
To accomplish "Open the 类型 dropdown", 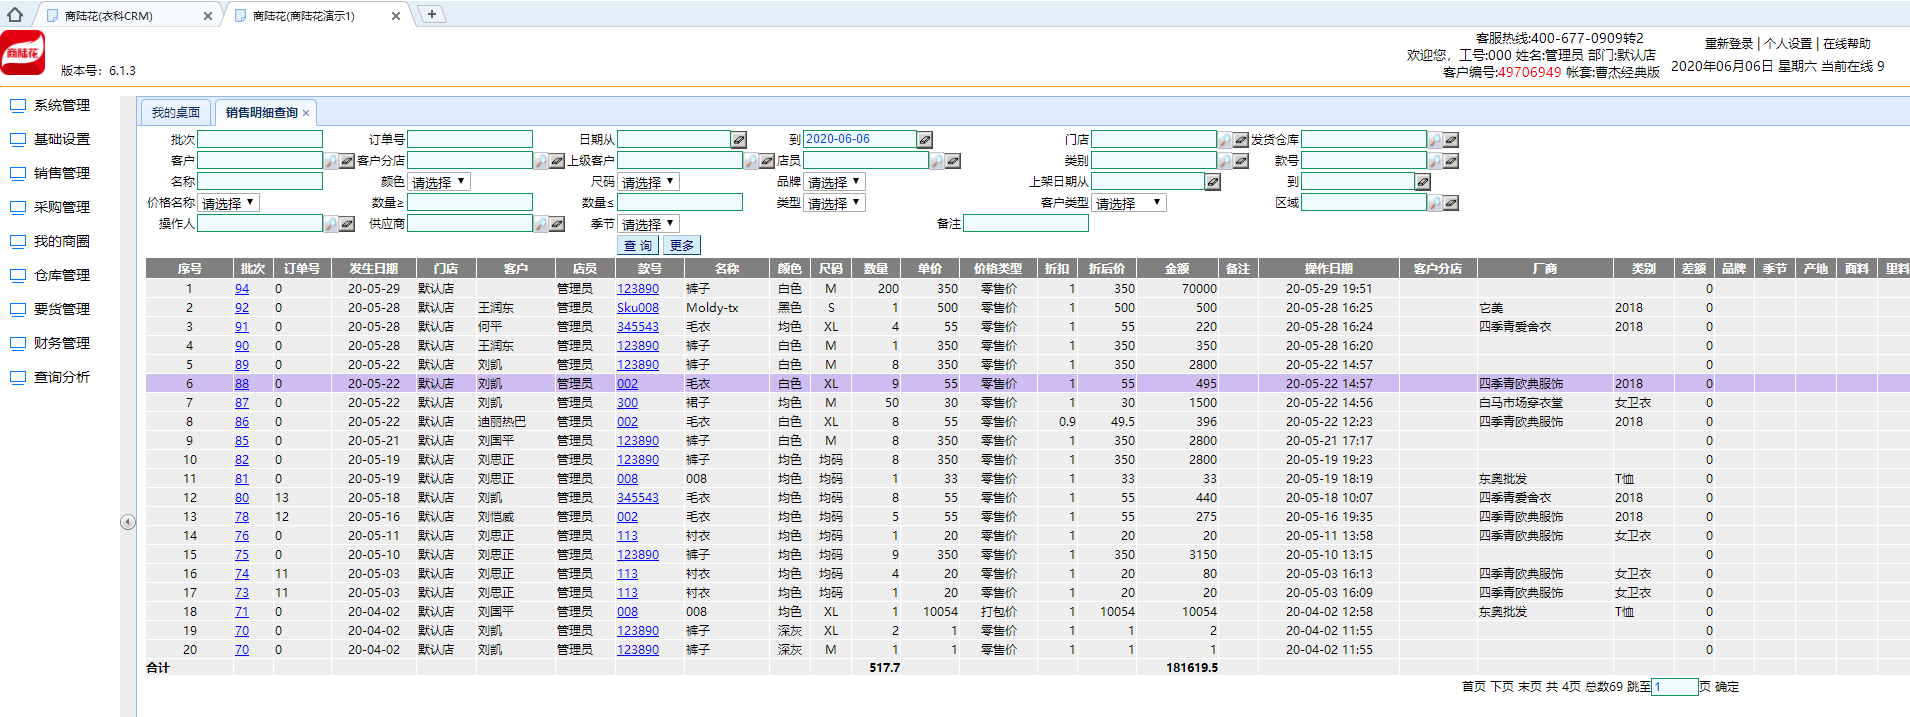I will pyautogui.click(x=834, y=203).
